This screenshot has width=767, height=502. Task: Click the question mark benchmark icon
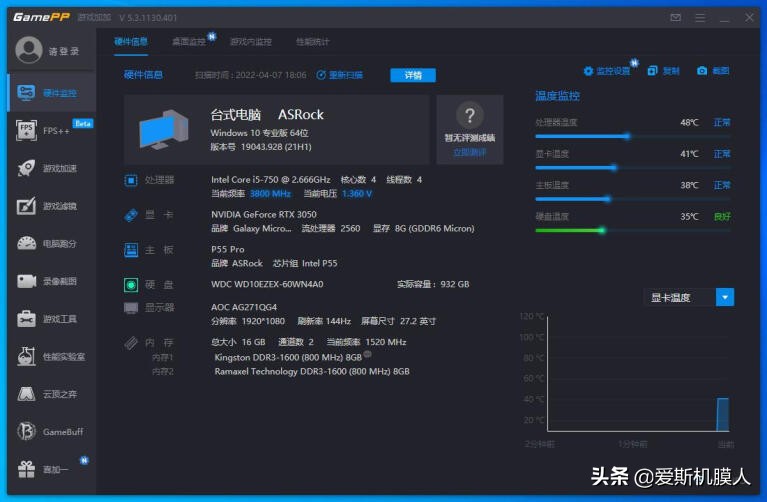point(470,115)
